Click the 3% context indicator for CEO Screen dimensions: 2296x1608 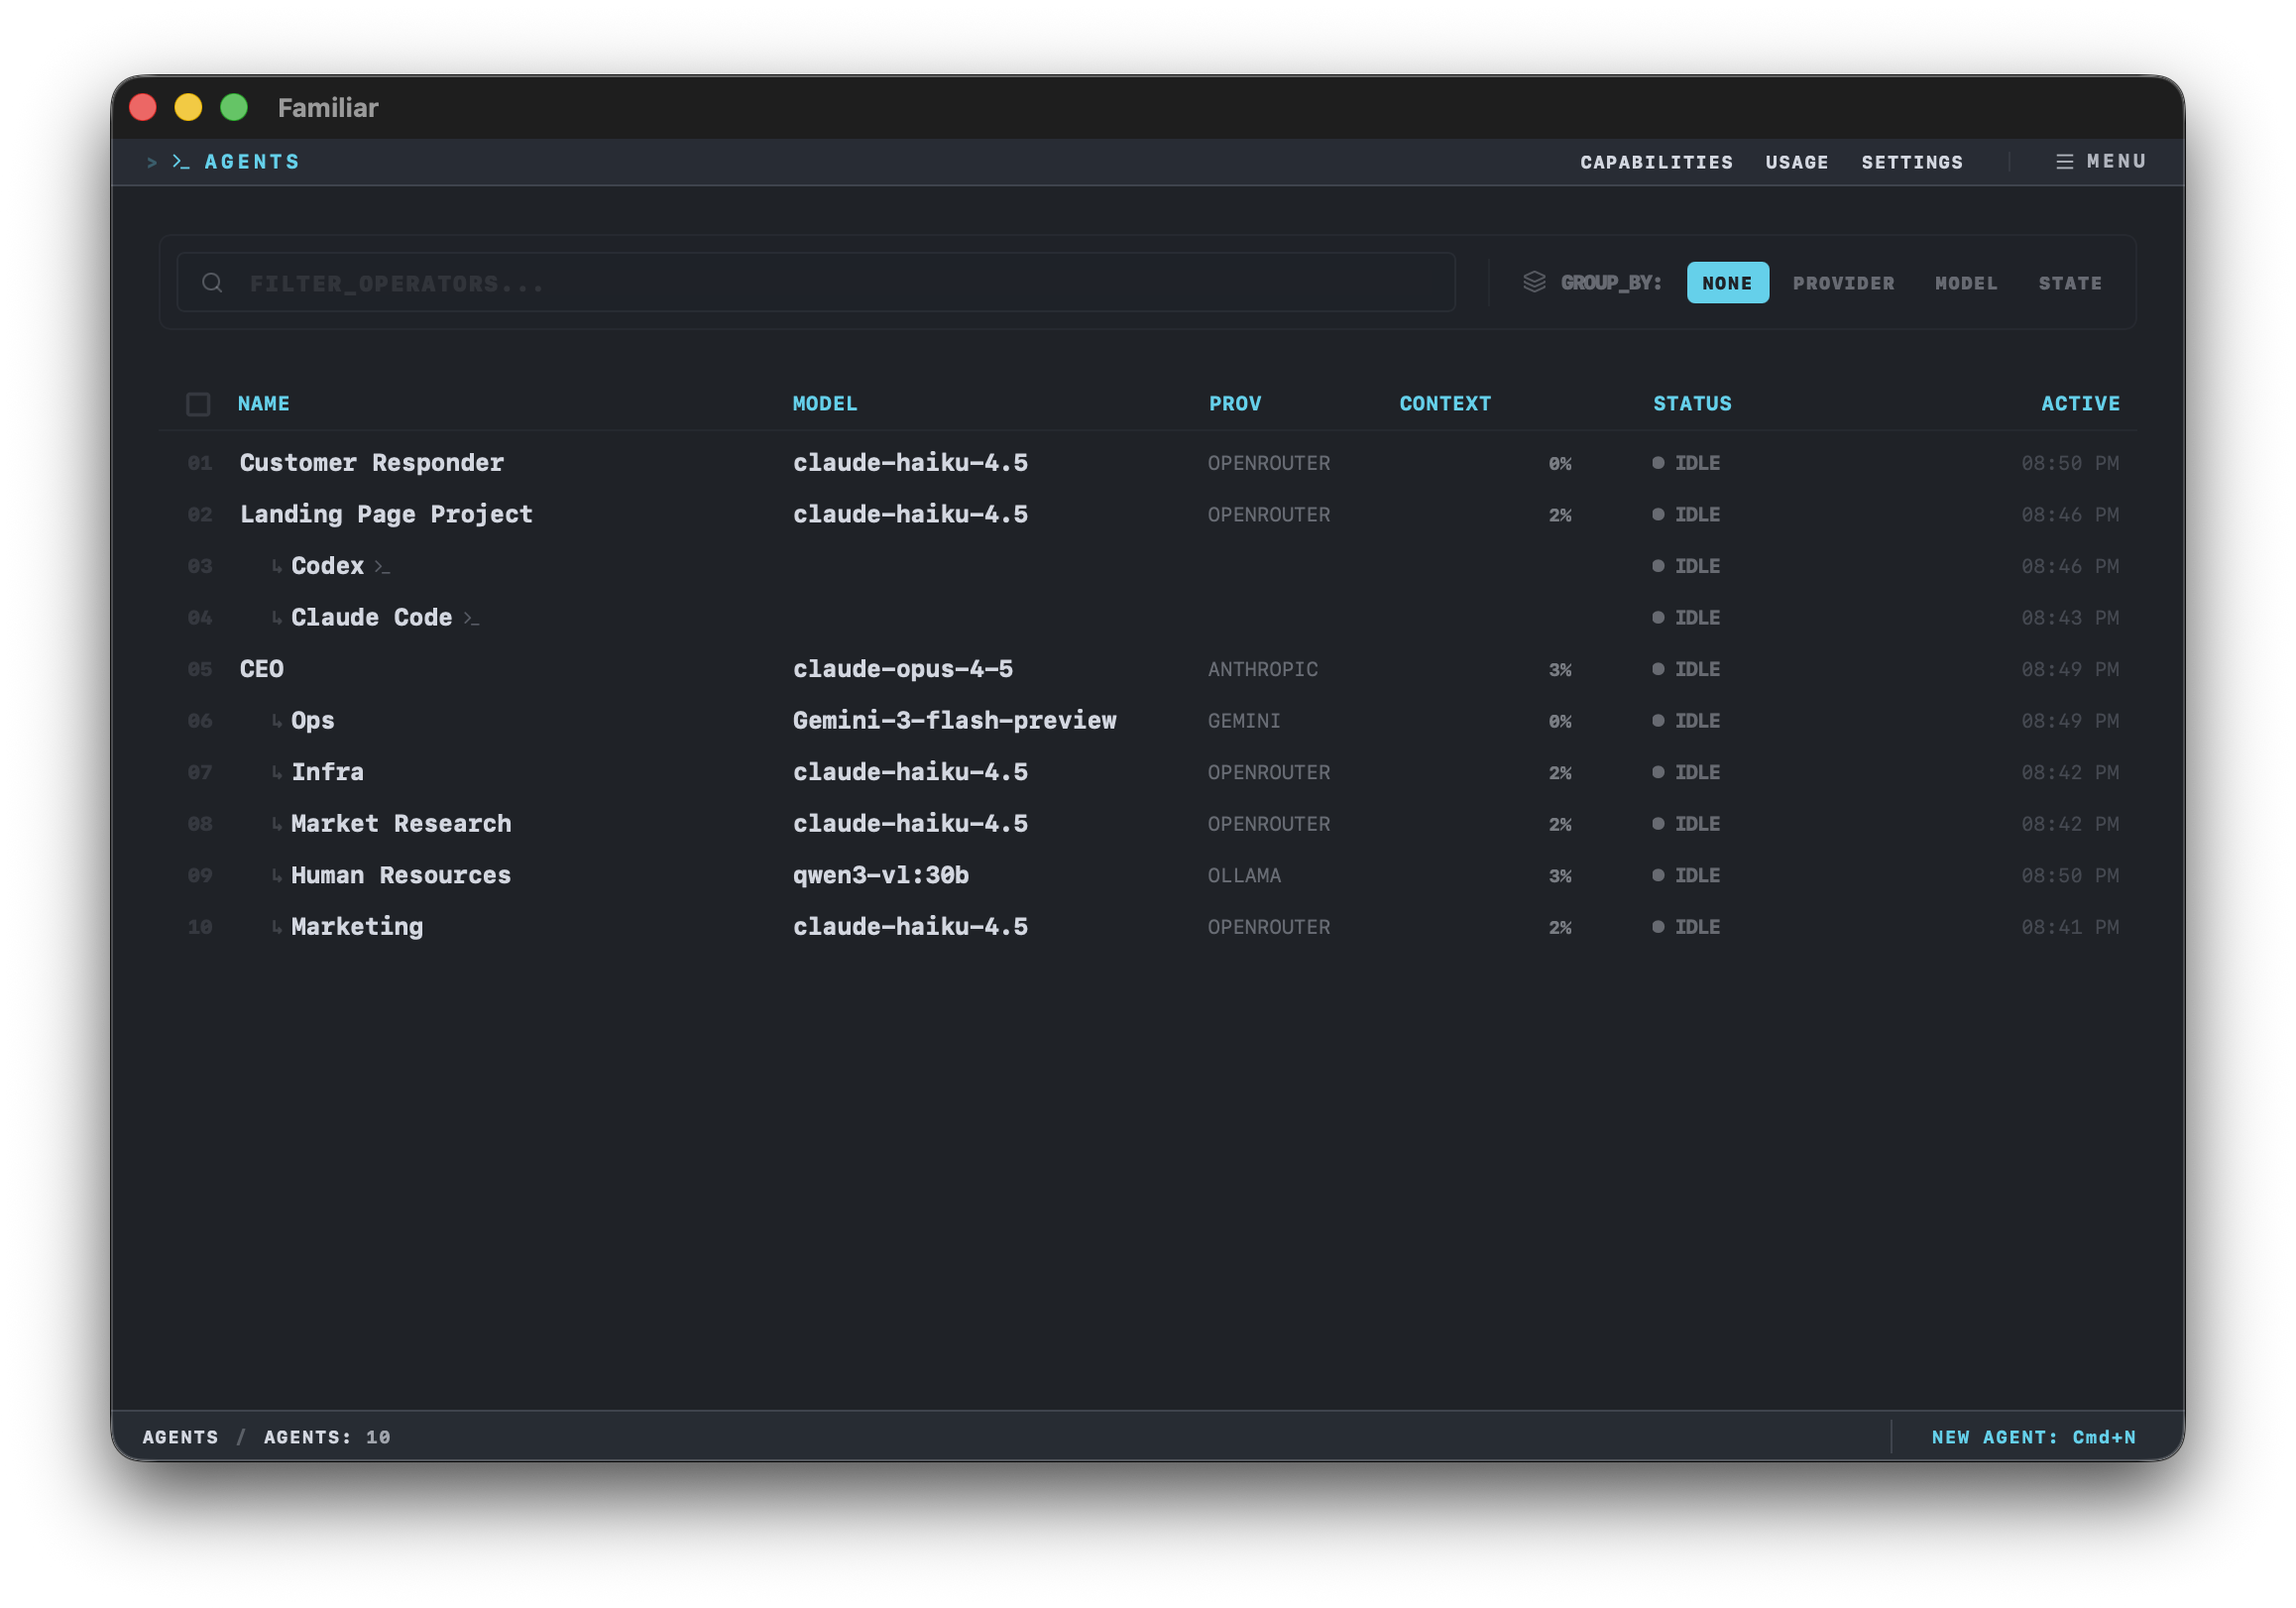(x=1559, y=669)
